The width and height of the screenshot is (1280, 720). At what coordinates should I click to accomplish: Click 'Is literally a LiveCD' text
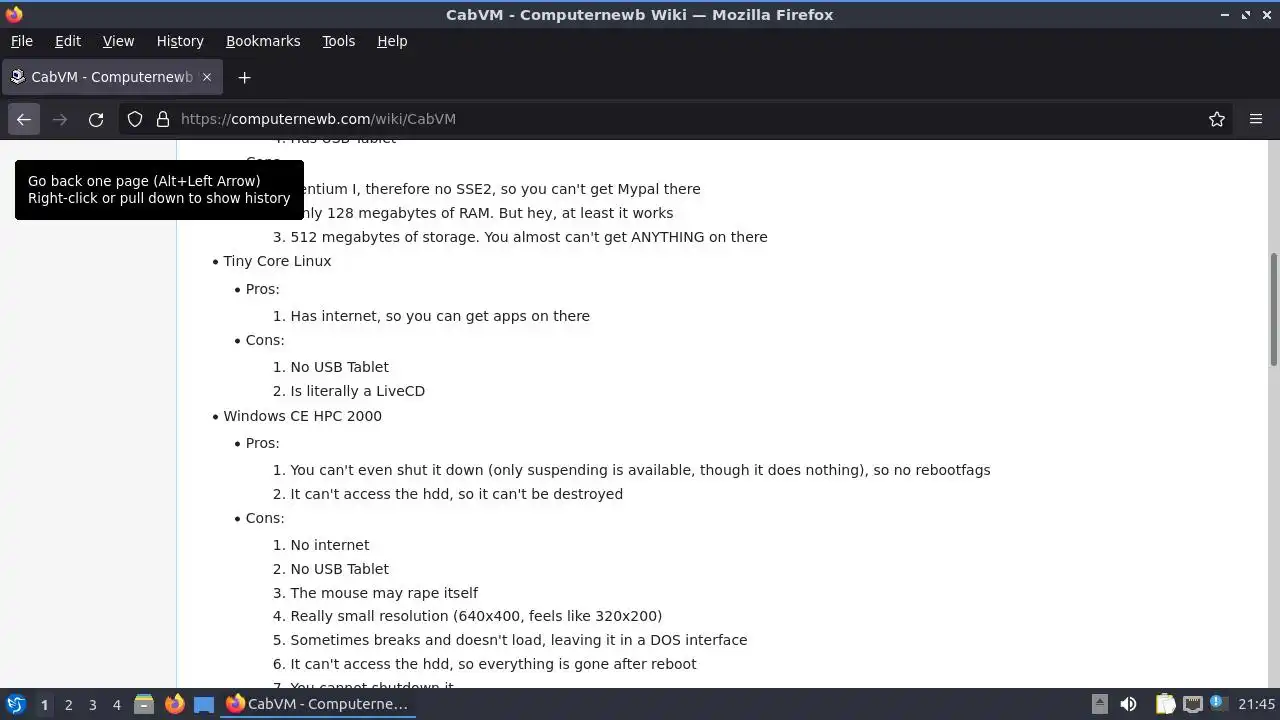[357, 391]
